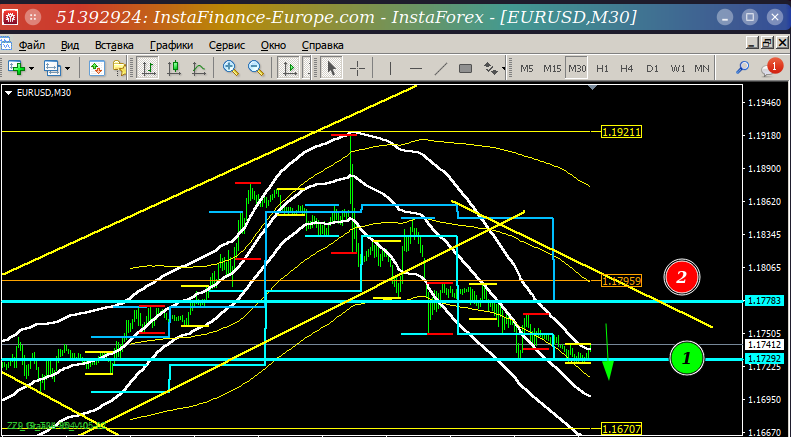Screen dimensions: 791x437
Task: Click the MetaTrader document icon left of Файл
Action: [x=5, y=44]
